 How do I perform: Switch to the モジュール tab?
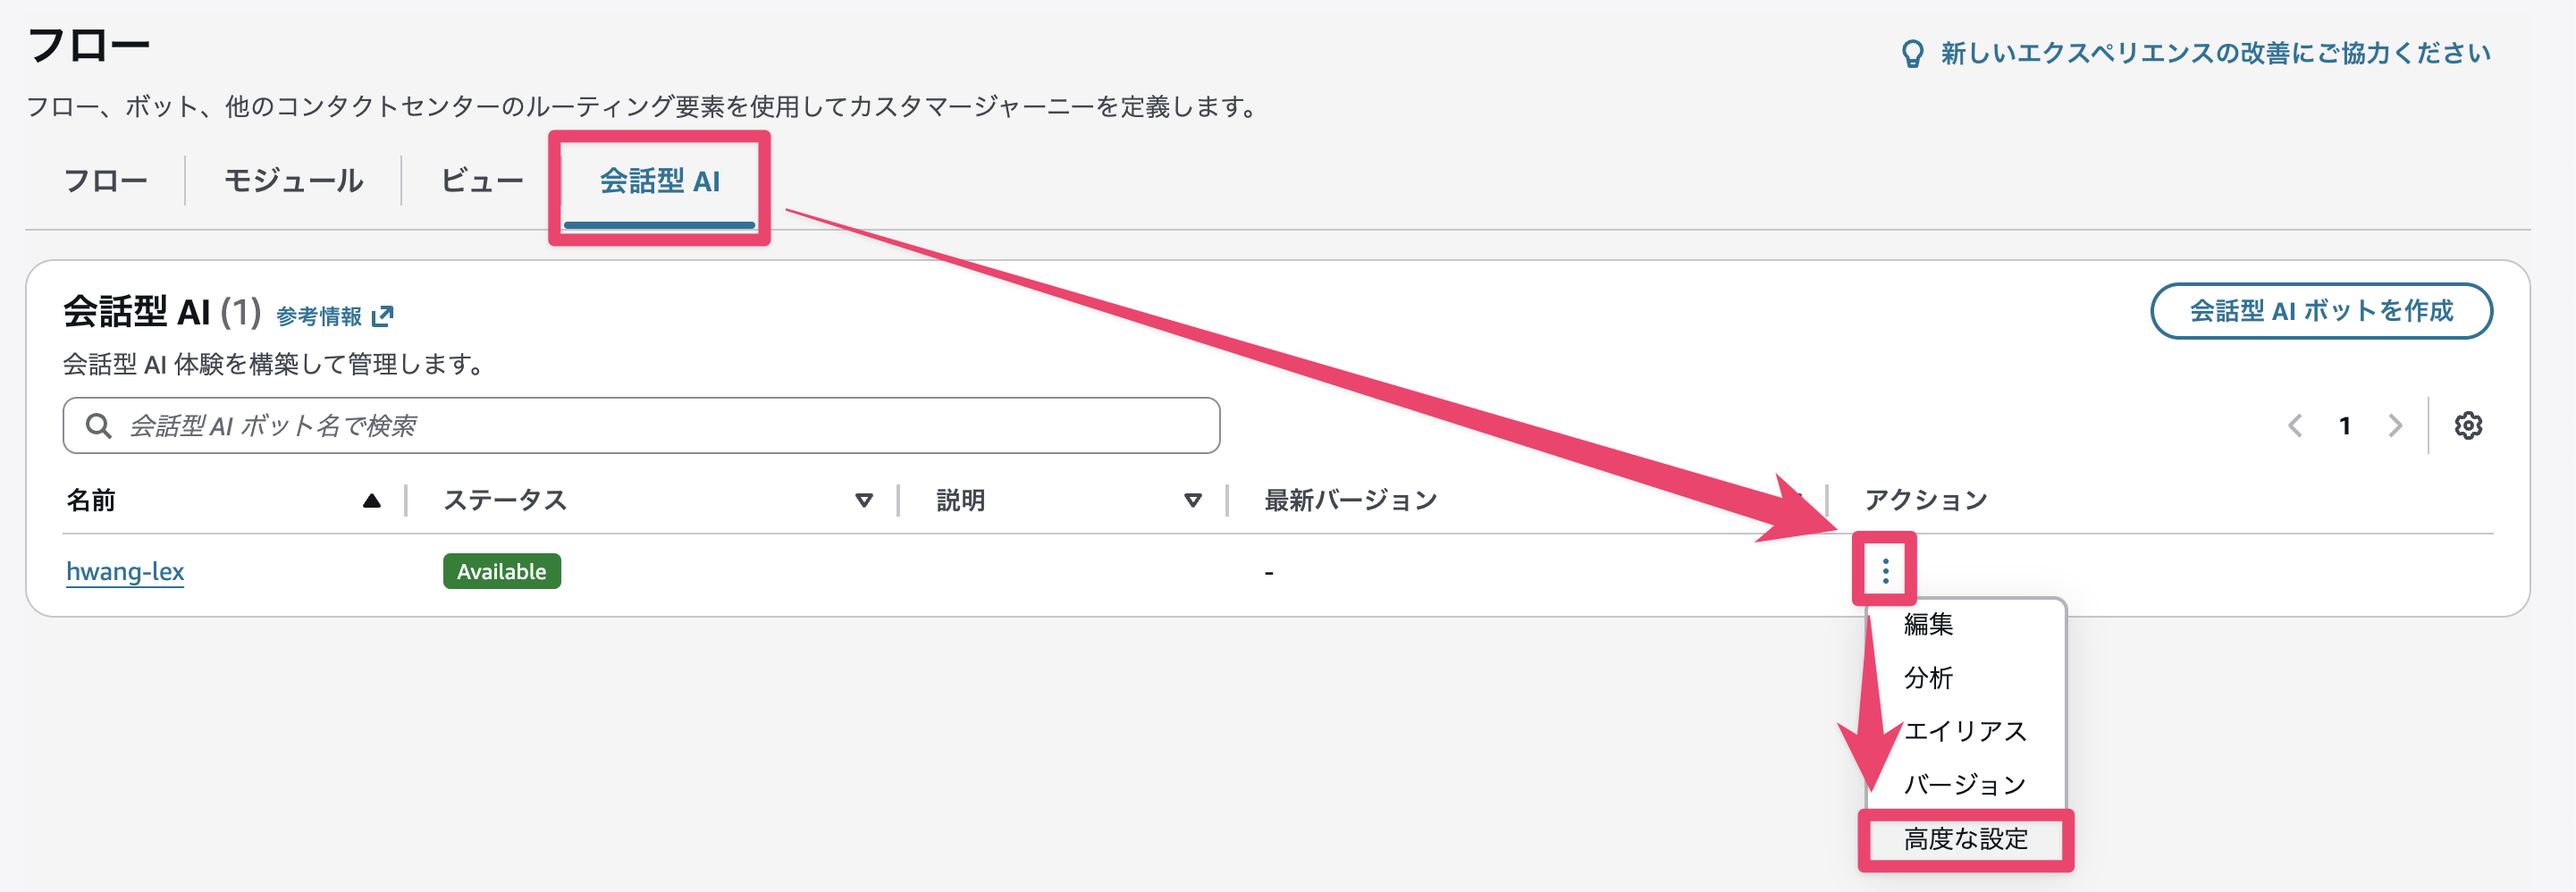pyautogui.click(x=295, y=180)
